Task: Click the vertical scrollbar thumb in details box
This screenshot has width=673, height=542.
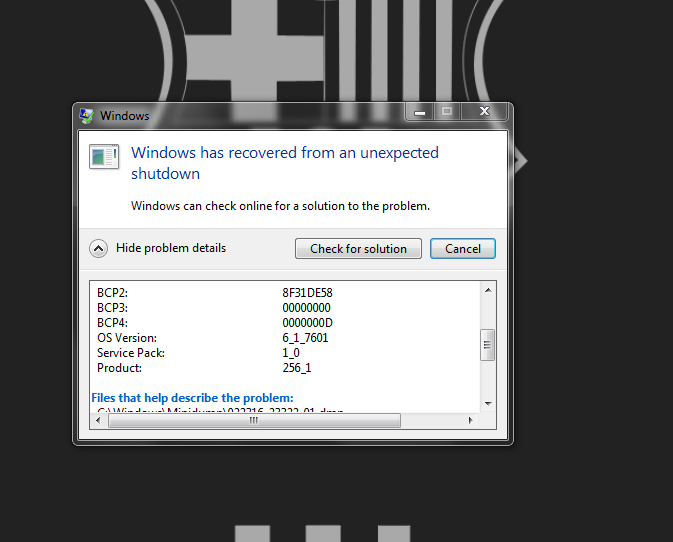Action: [488, 344]
